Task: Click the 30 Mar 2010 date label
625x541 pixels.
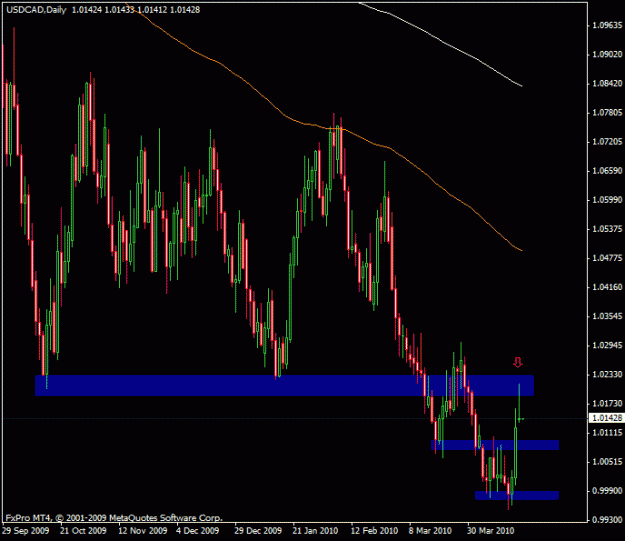Action: [491, 531]
